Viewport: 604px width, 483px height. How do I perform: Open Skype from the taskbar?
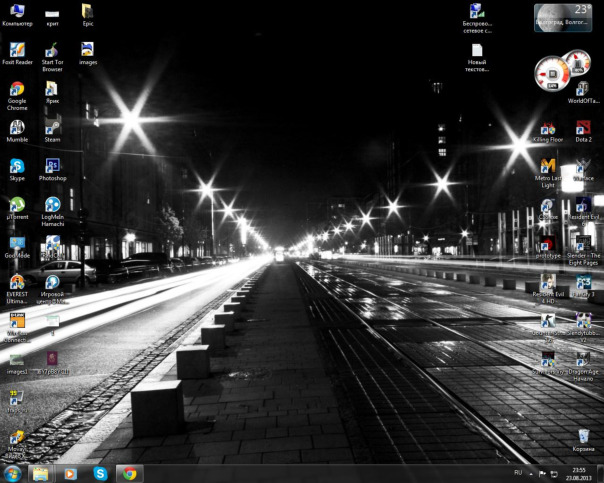[100, 473]
